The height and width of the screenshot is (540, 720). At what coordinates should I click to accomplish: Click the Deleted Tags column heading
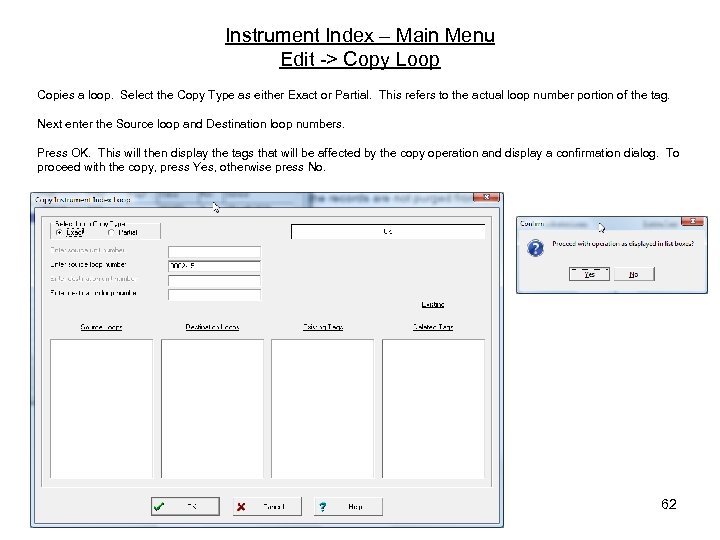pyautogui.click(x=433, y=327)
